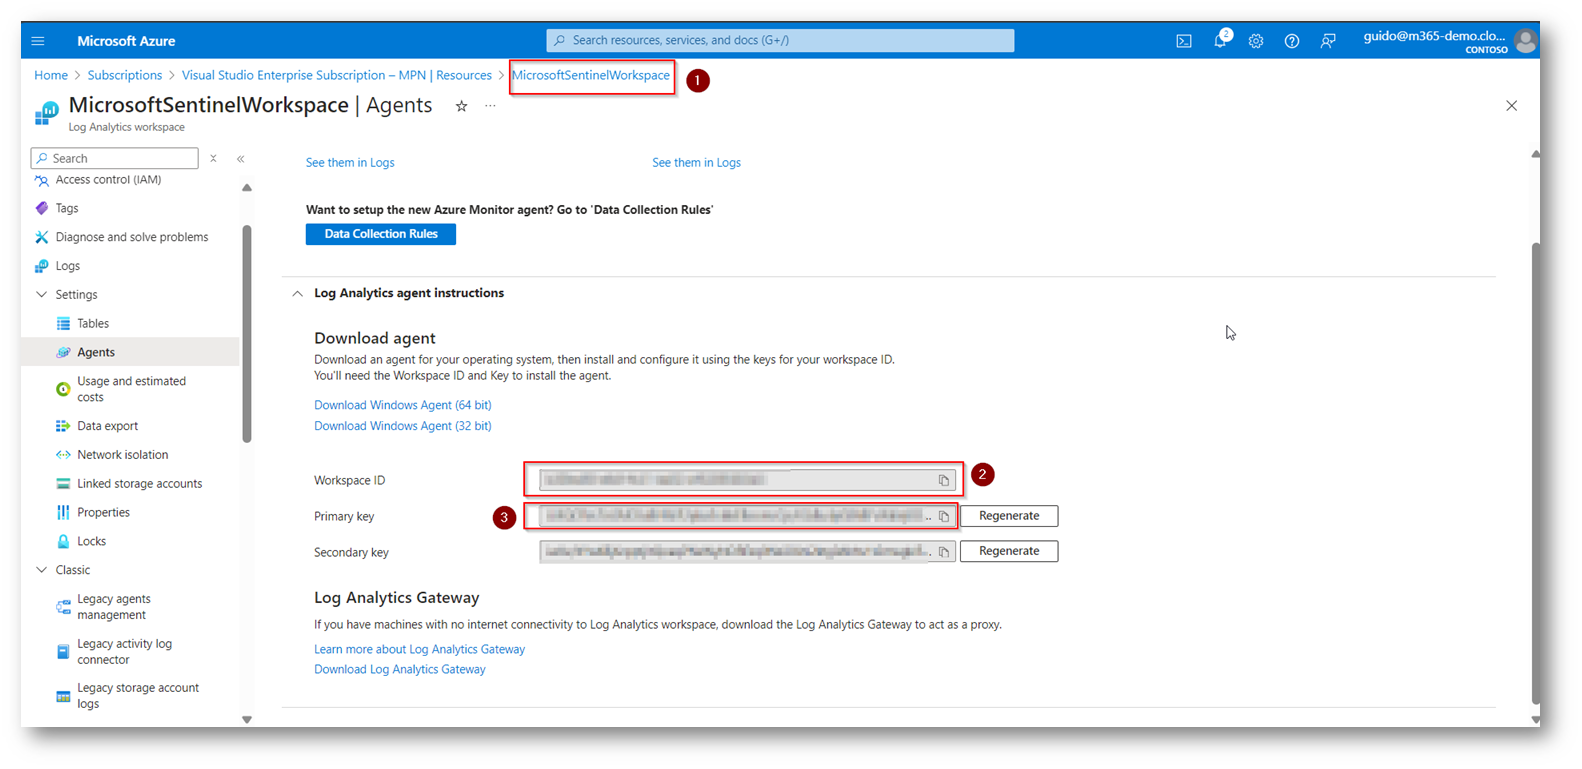This screenshot has height=769, width=1582.
Task: Click the main pane vertical scrollbar
Action: pos(1536,472)
